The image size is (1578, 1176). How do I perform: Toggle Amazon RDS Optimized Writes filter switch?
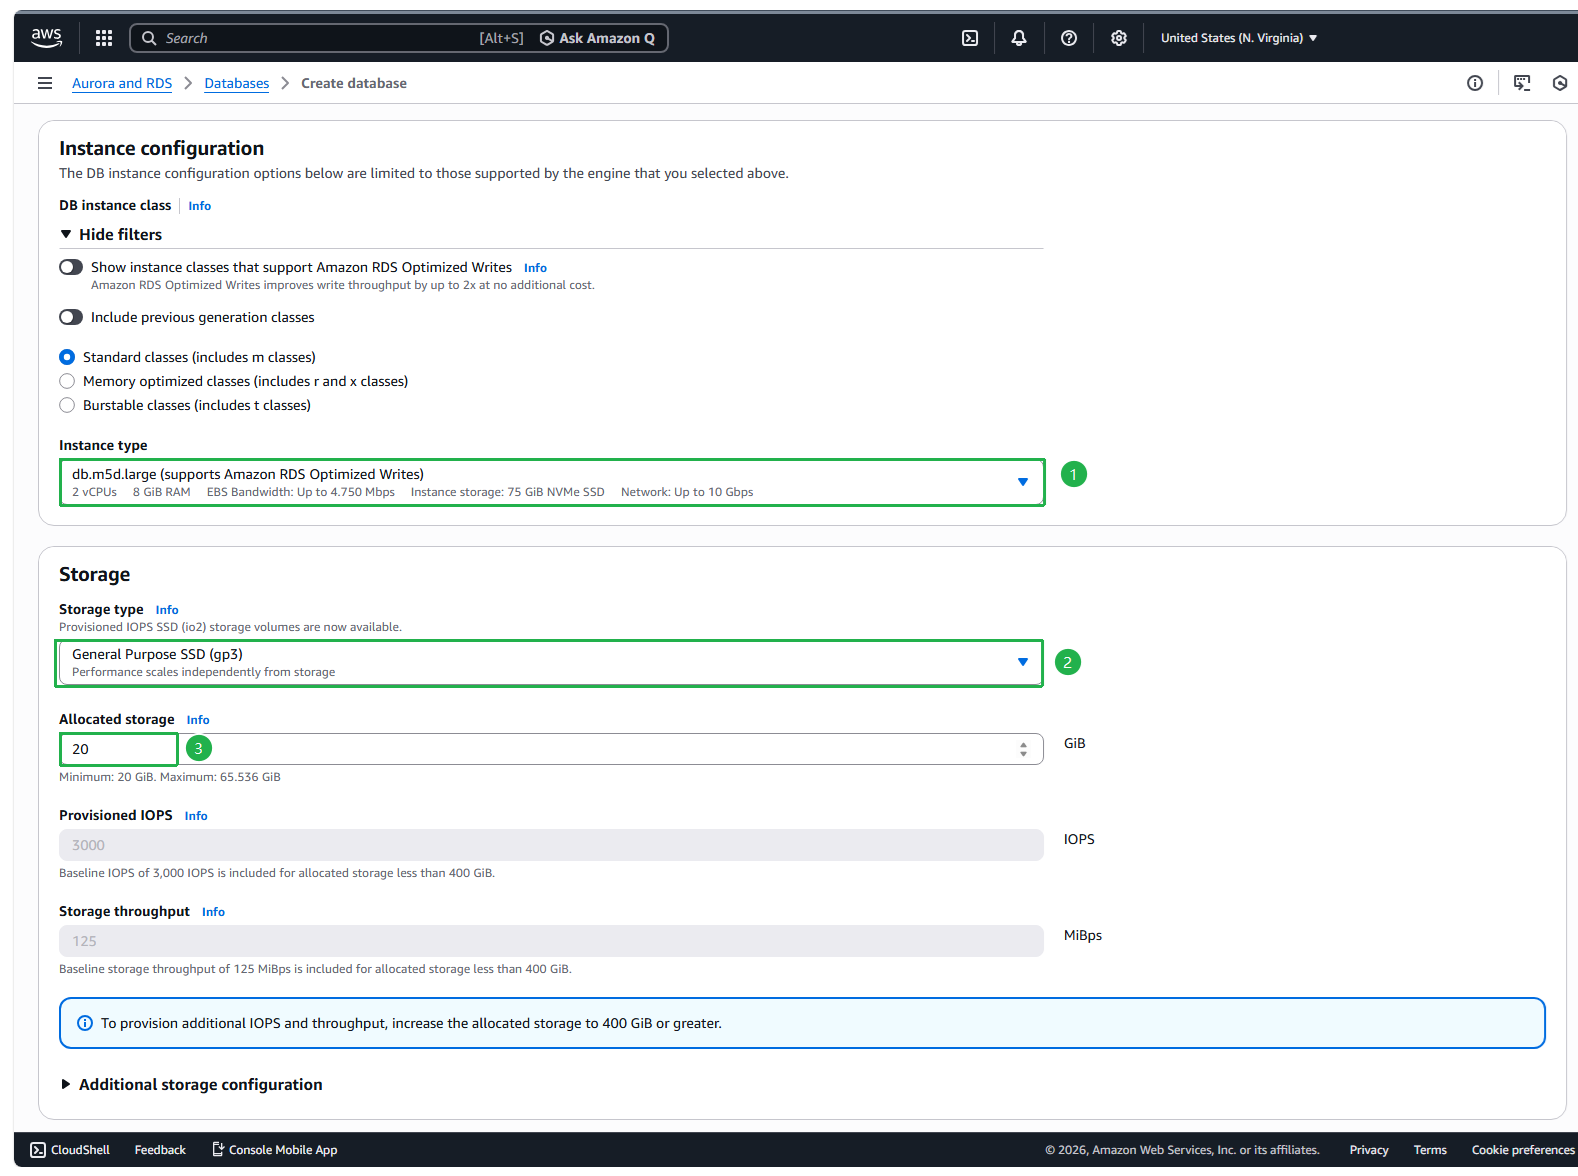(71, 267)
